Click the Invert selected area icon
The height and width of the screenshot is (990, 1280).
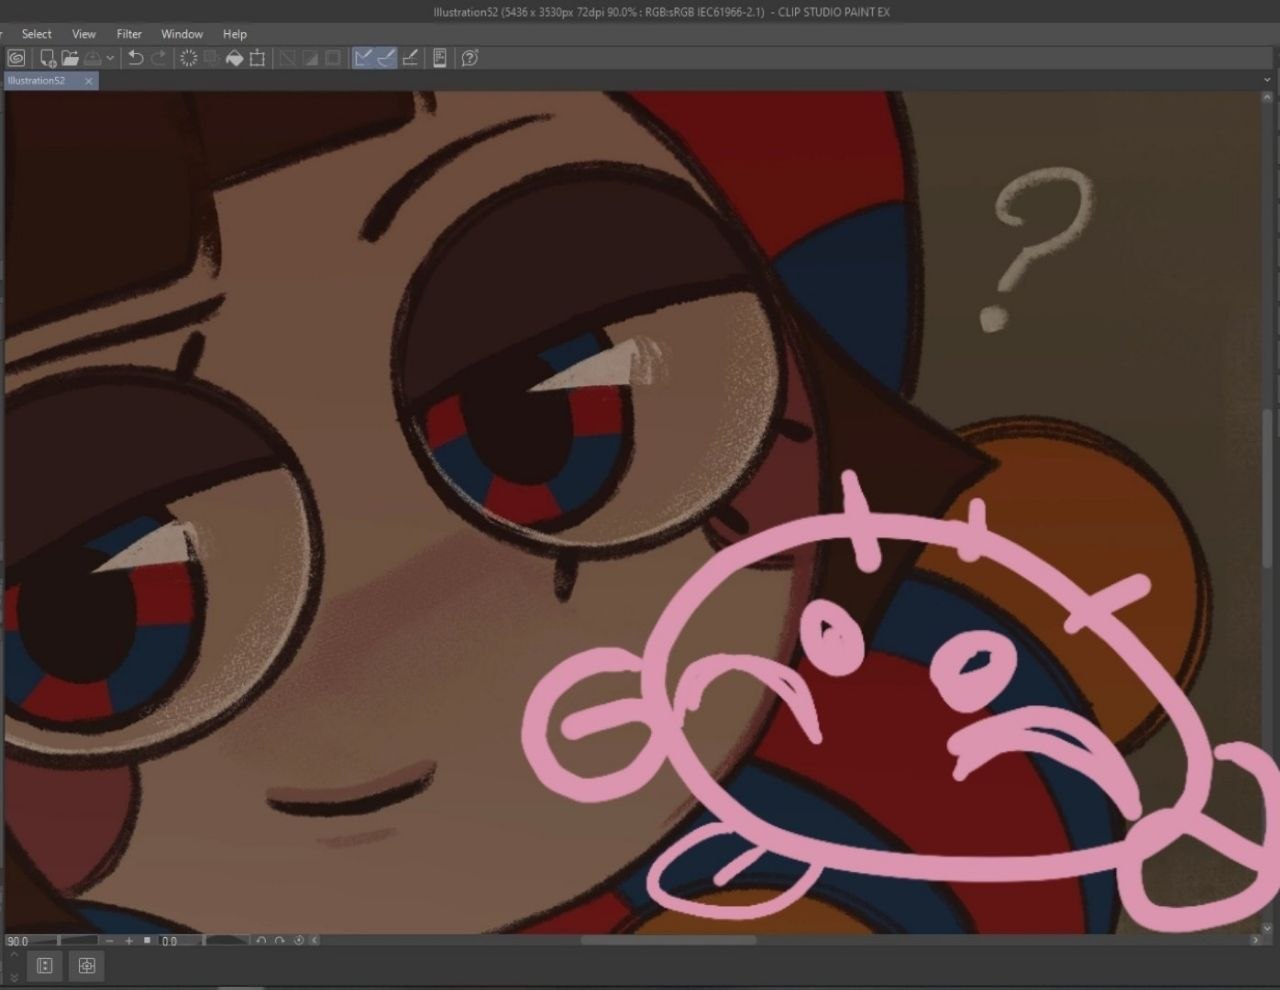click(310, 58)
